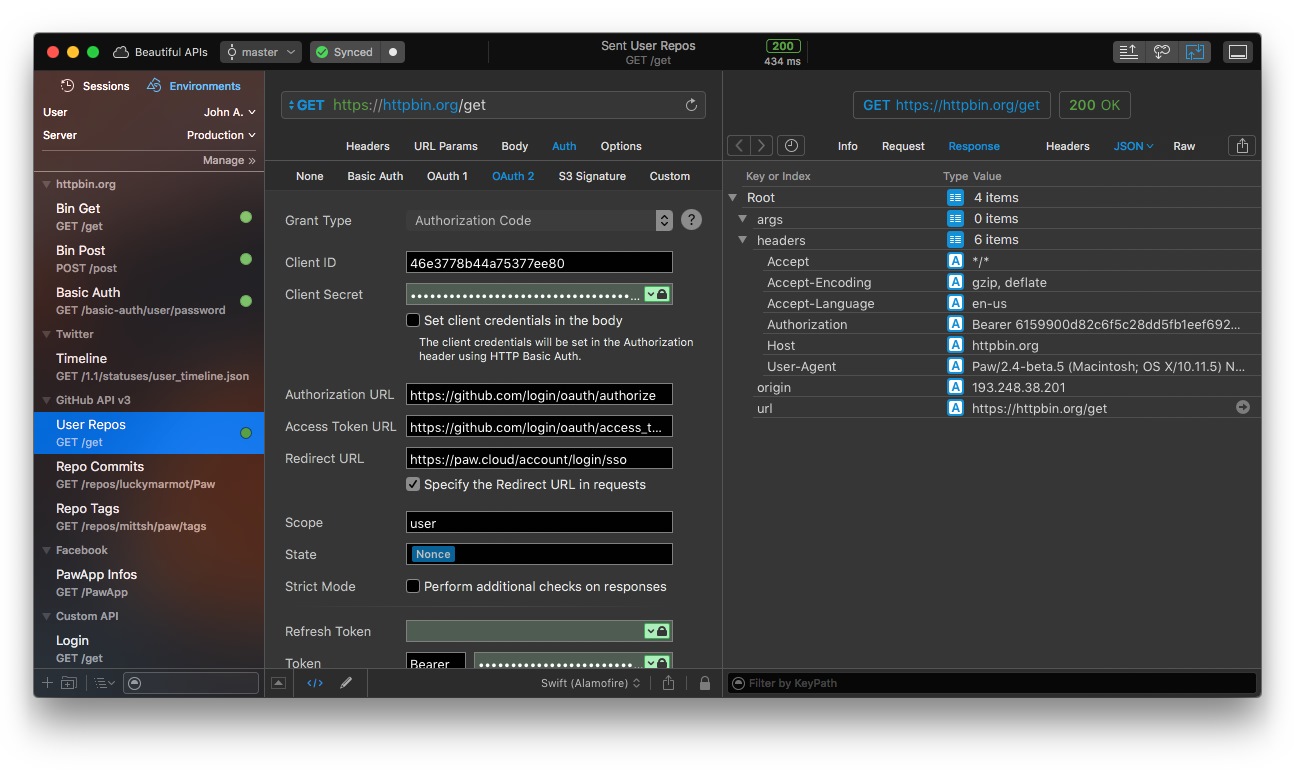Open the GET method selector in URL bar
This screenshot has width=1294, height=778.
click(x=305, y=105)
